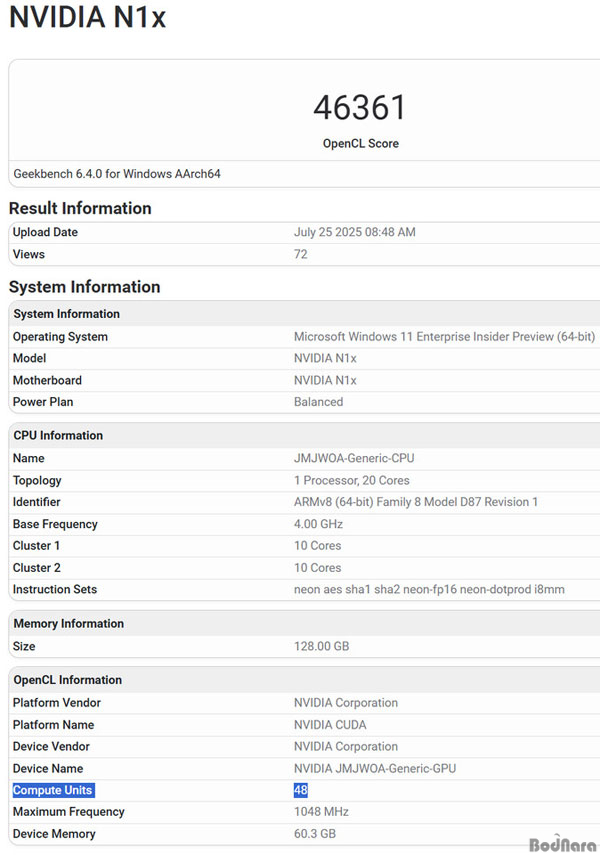The height and width of the screenshot is (855, 600).
Task: Select the July 25 2025 08:48 AM value
Action: (x=355, y=232)
